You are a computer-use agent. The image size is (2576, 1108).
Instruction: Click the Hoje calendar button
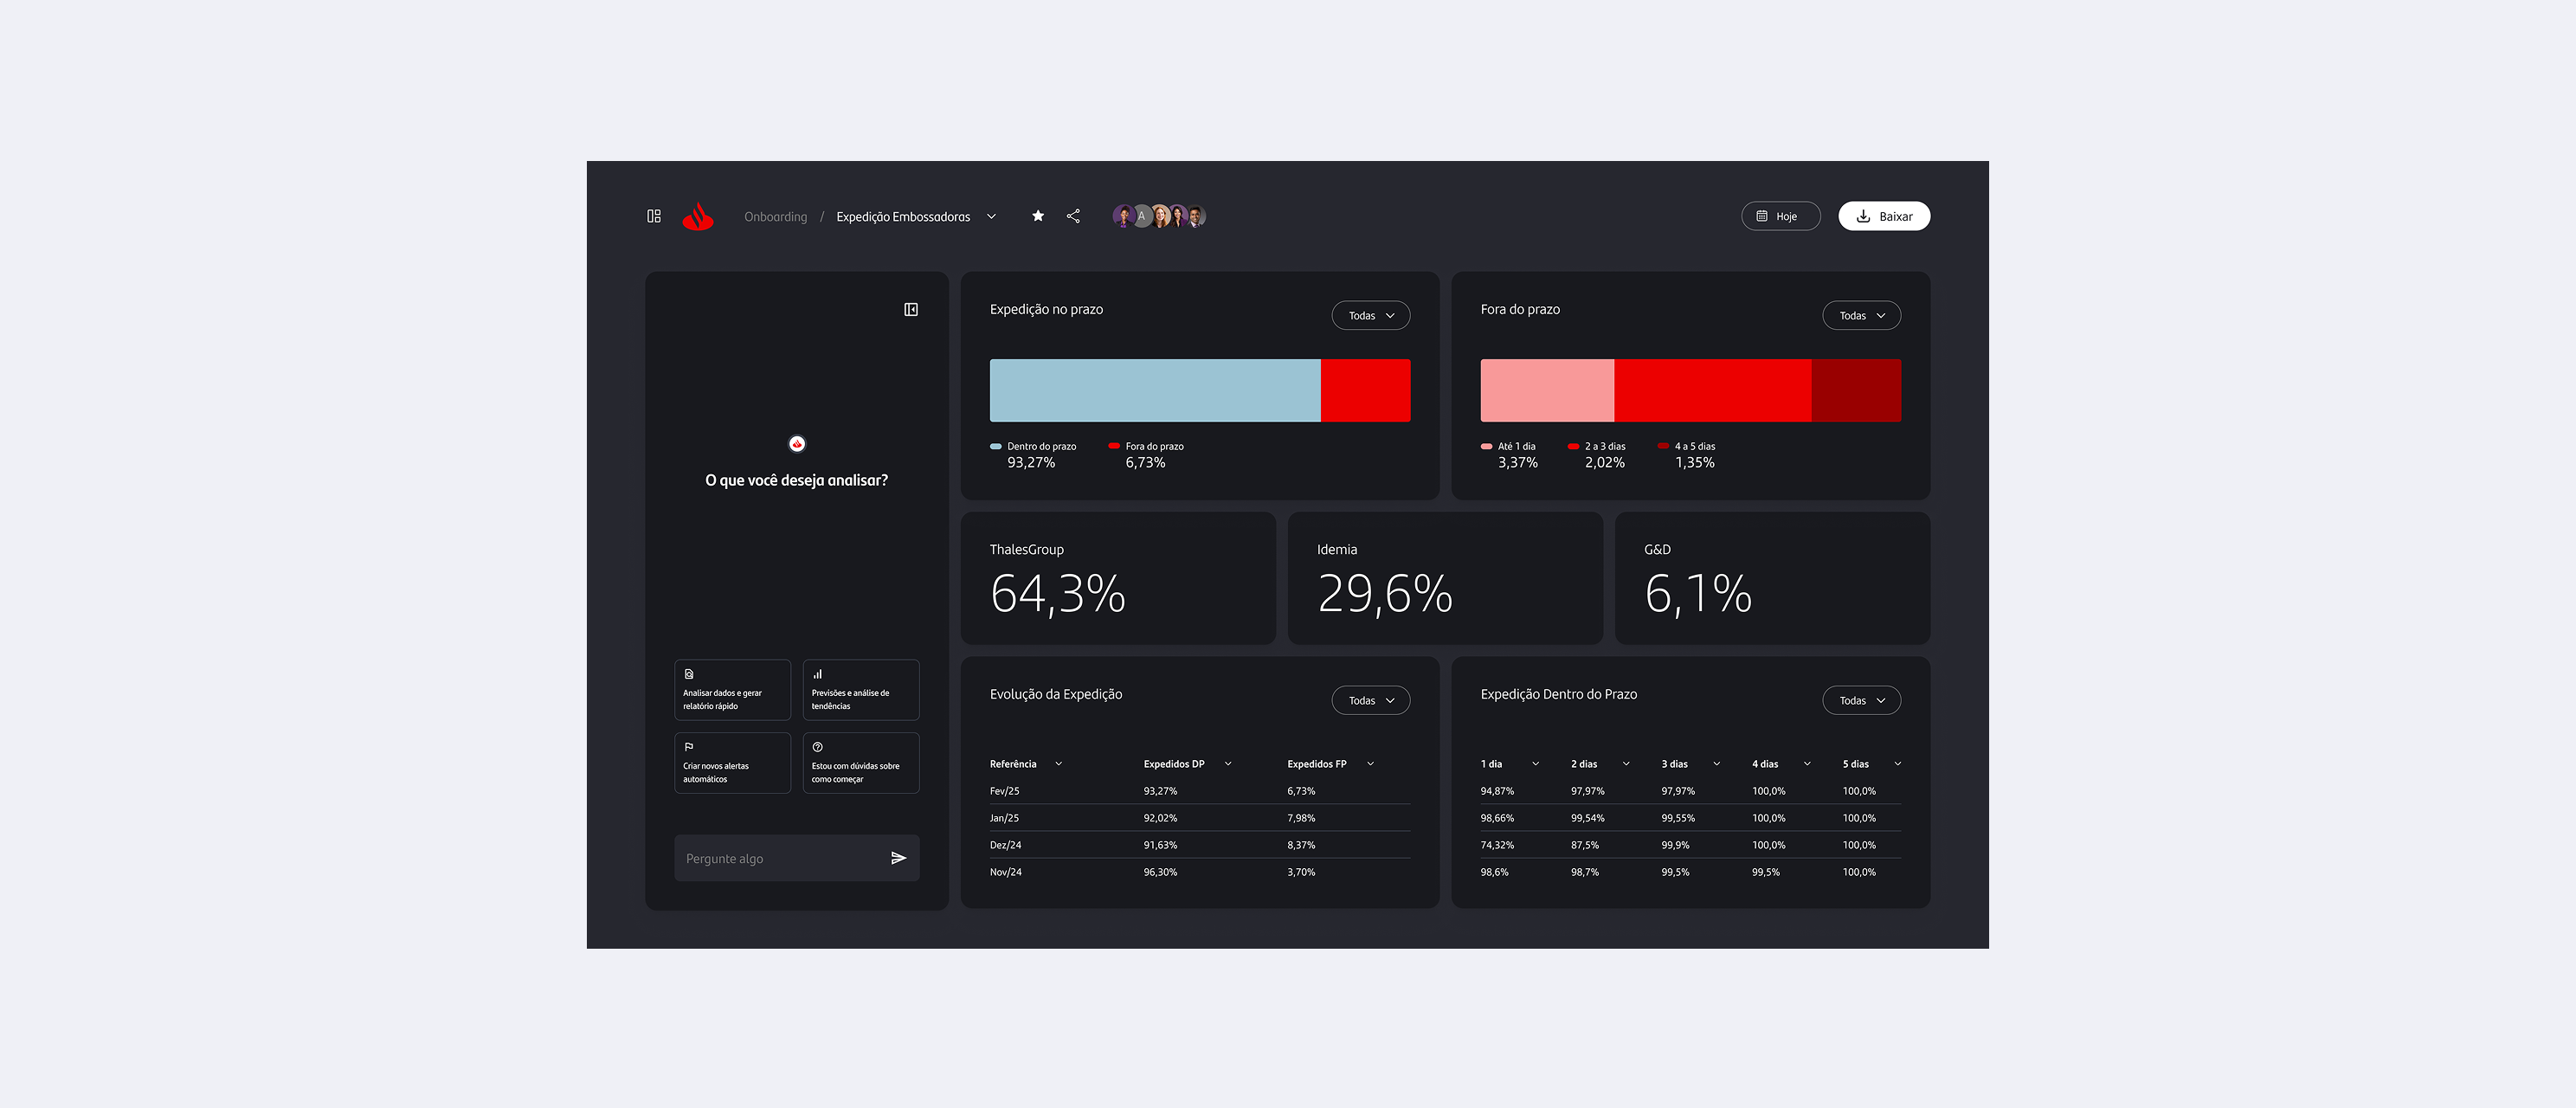click(x=1780, y=216)
